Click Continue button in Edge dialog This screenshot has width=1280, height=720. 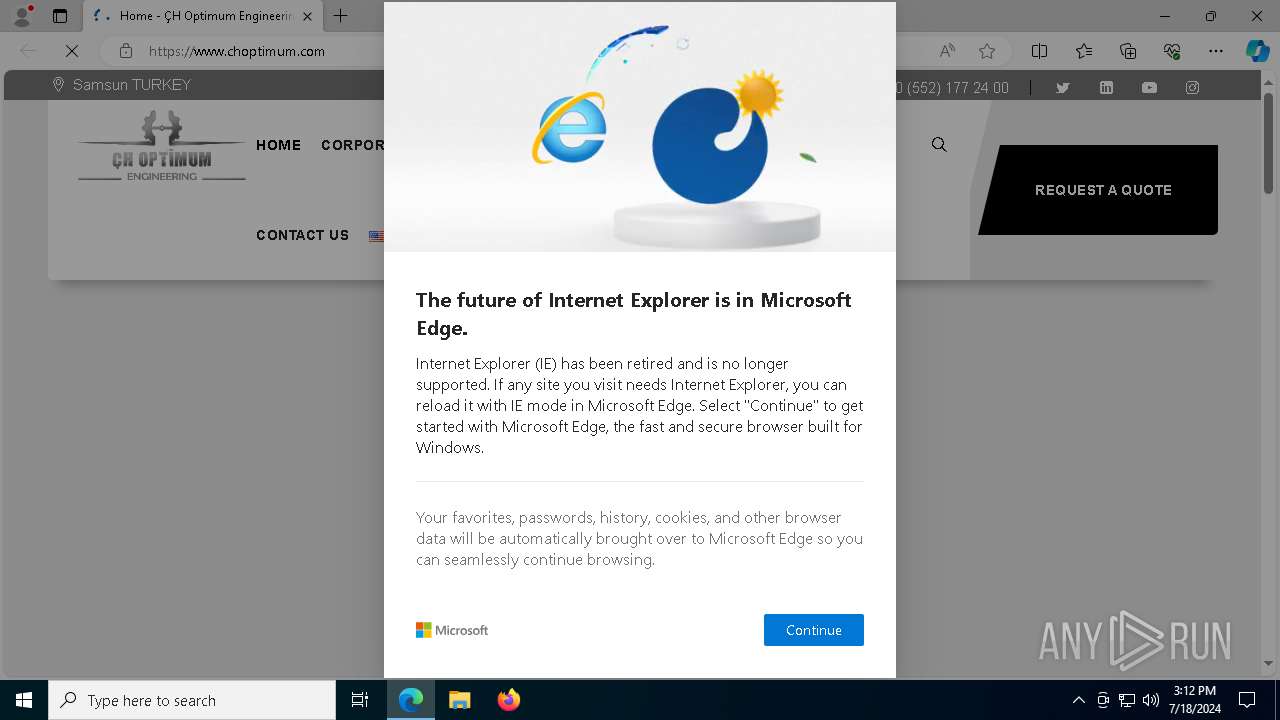coord(813,630)
